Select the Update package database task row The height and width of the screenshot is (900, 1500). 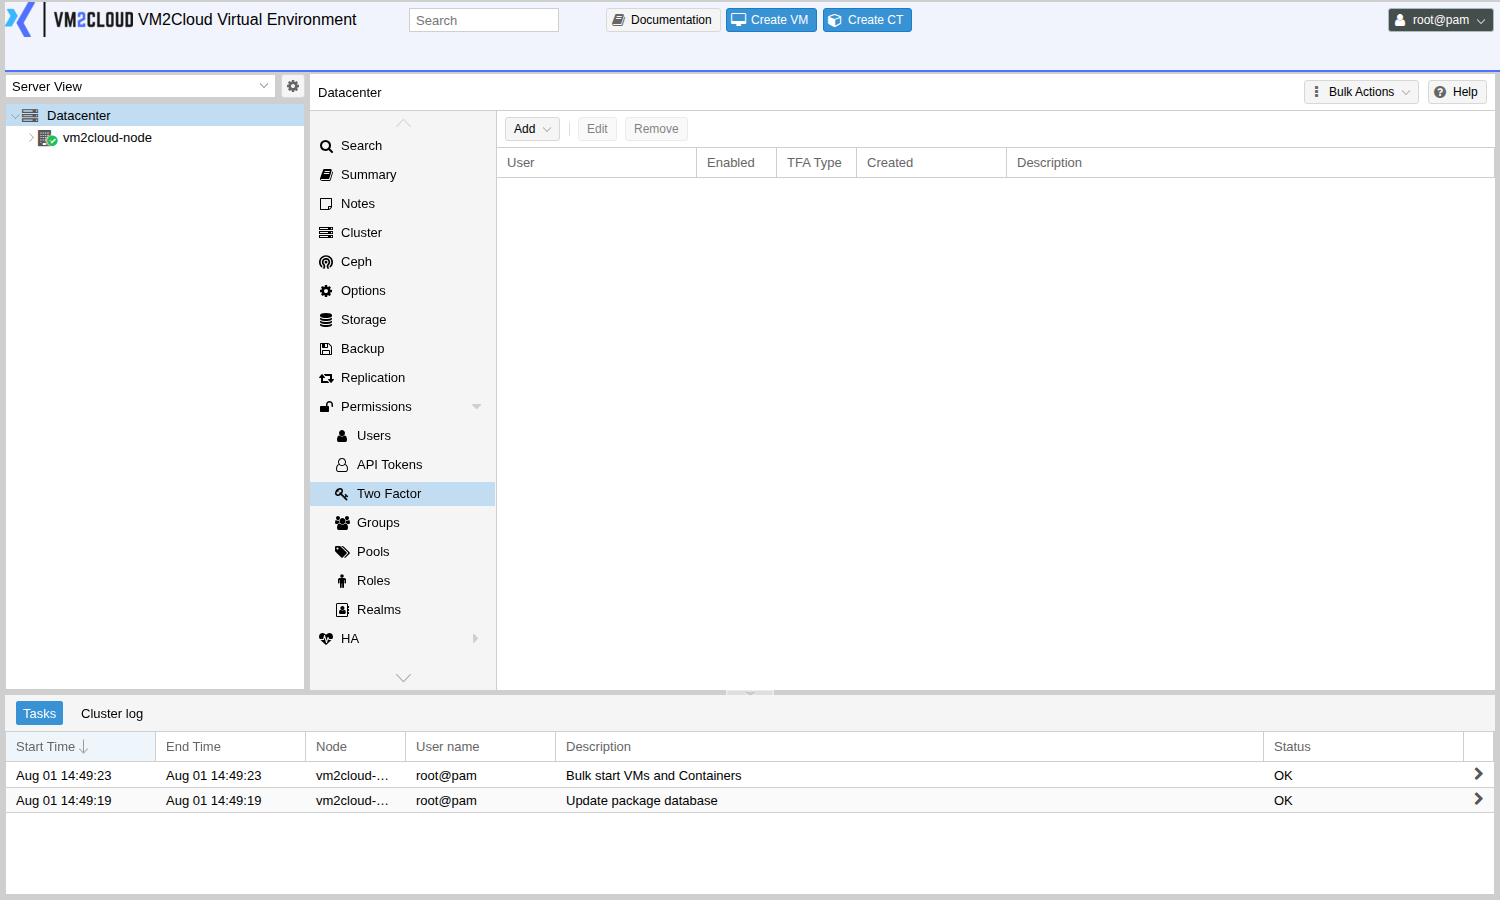(x=750, y=800)
